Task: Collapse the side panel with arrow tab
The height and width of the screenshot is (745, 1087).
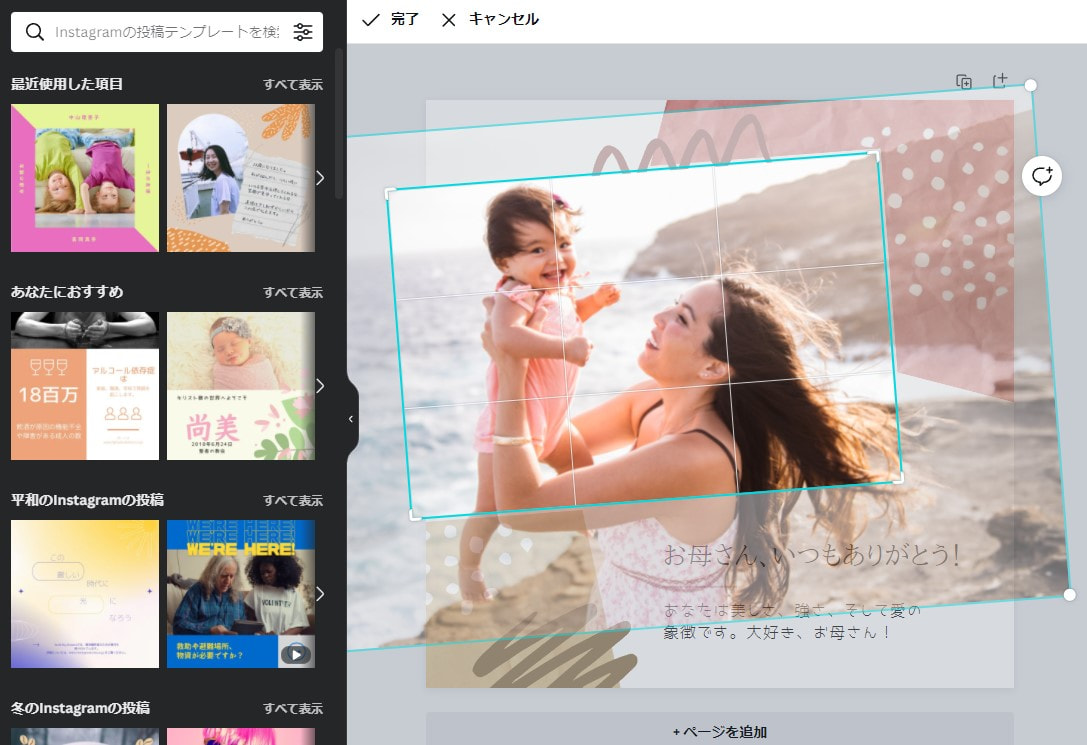Action: [351, 419]
